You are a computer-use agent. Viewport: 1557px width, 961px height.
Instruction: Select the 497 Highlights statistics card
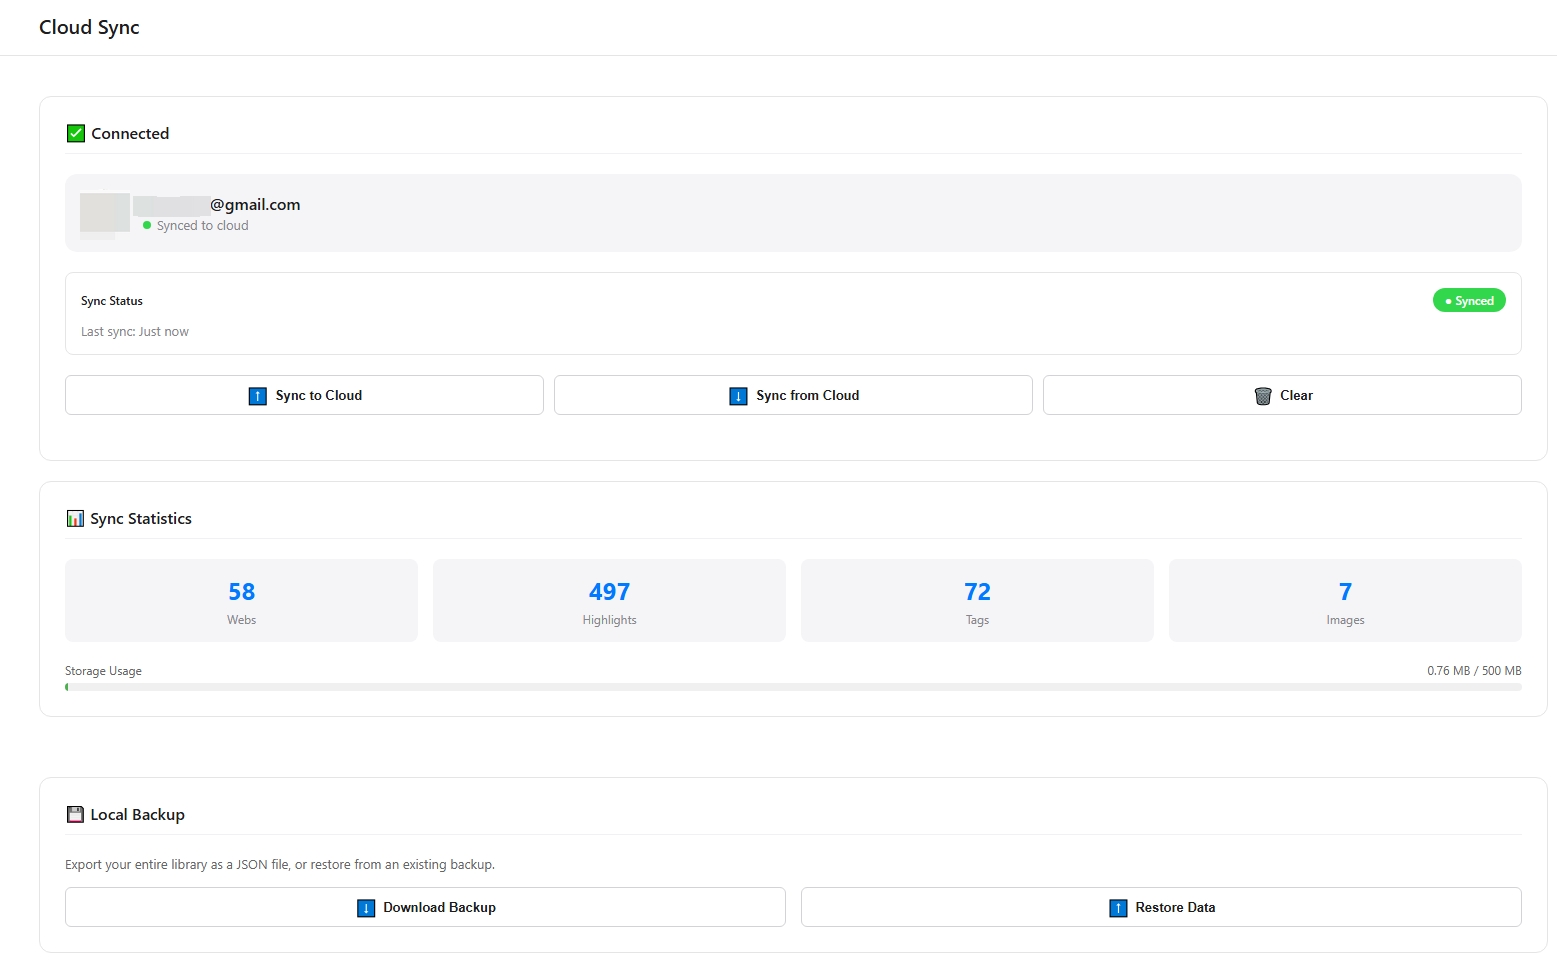click(x=609, y=600)
